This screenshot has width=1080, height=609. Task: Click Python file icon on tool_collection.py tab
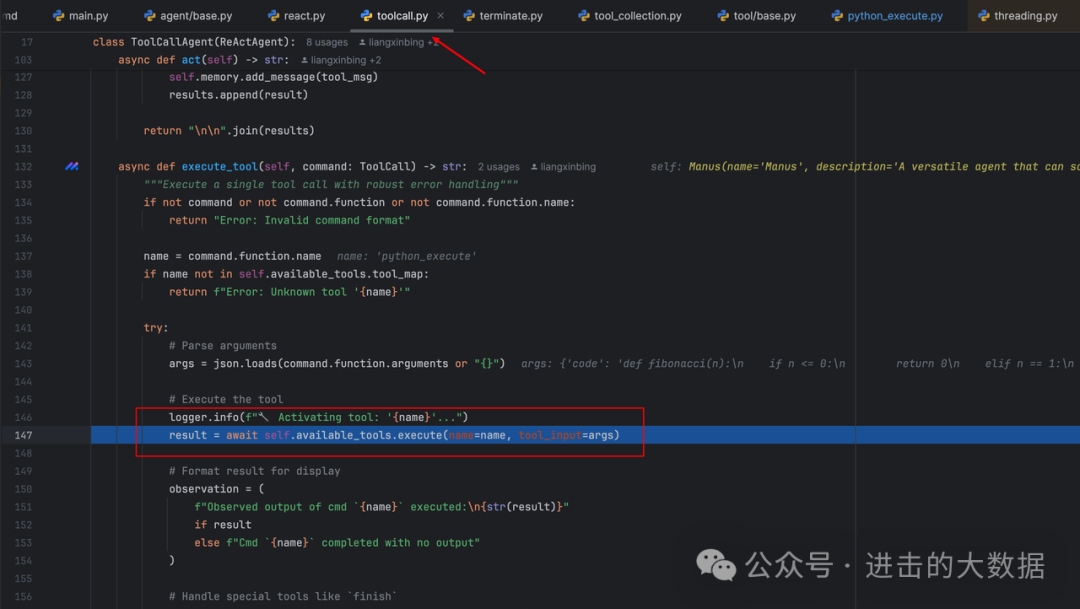tap(584, 15)
